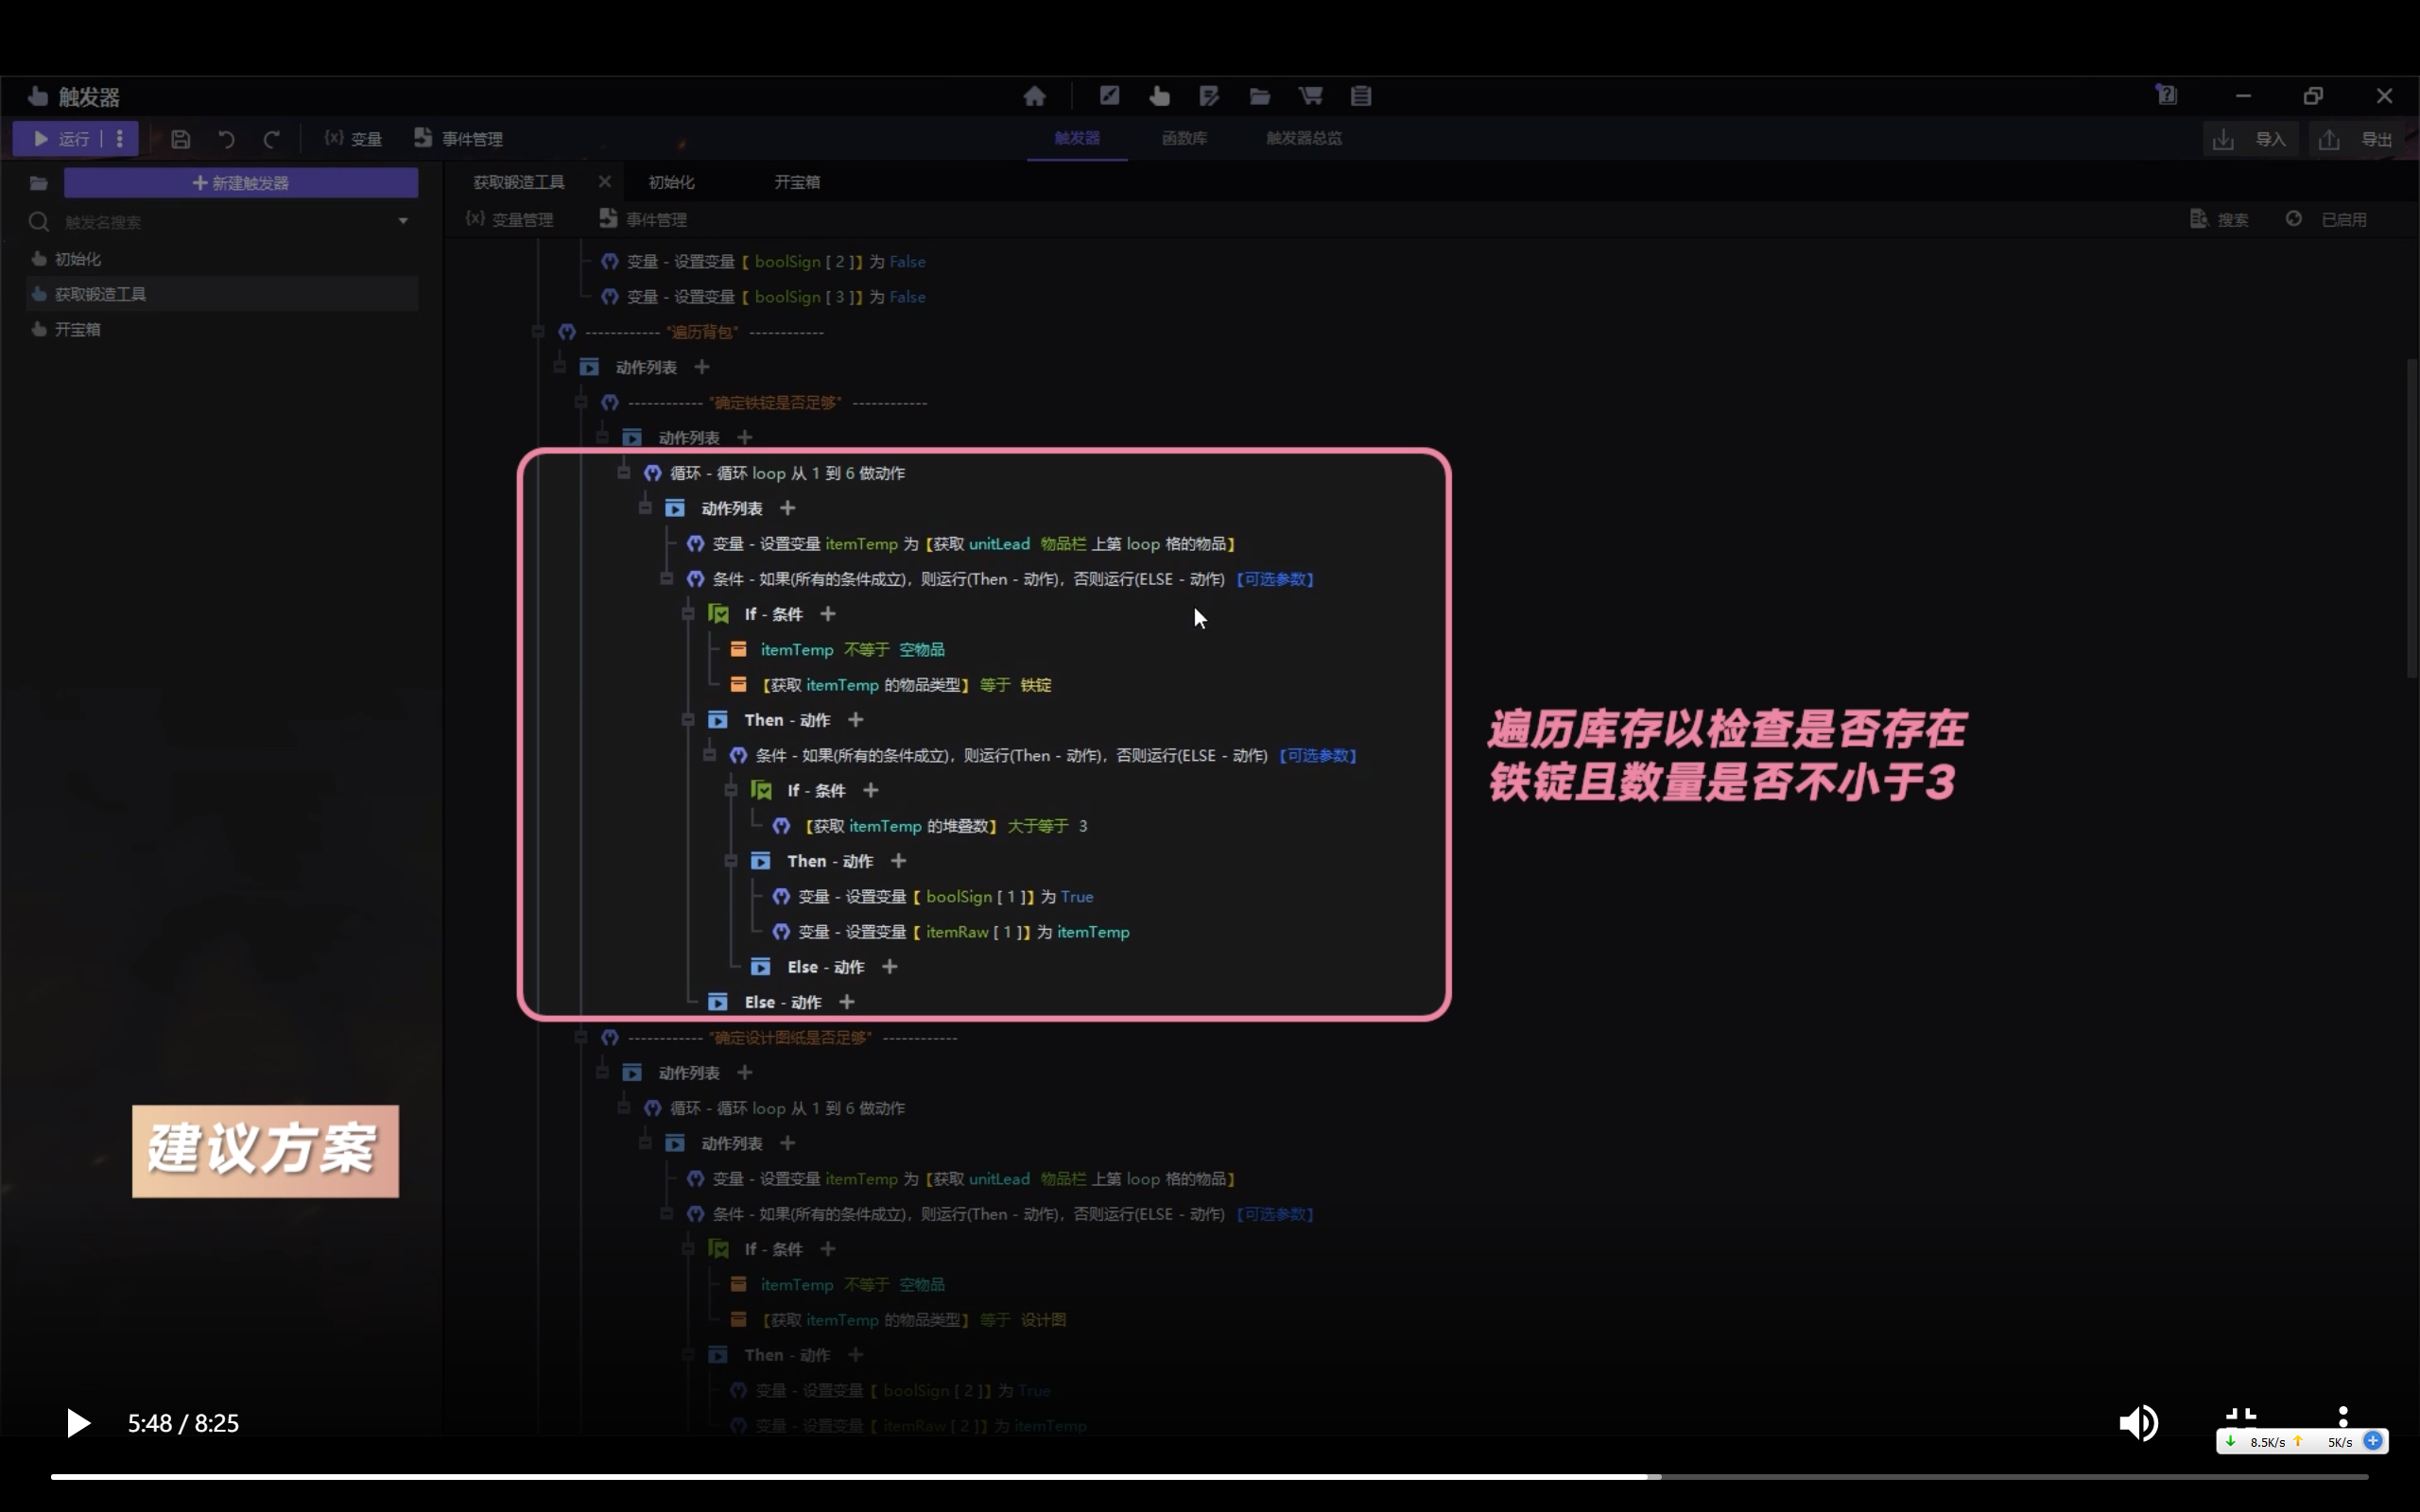
Task: Select 初始化 editor tab
Action: click(x=671, y=182)
